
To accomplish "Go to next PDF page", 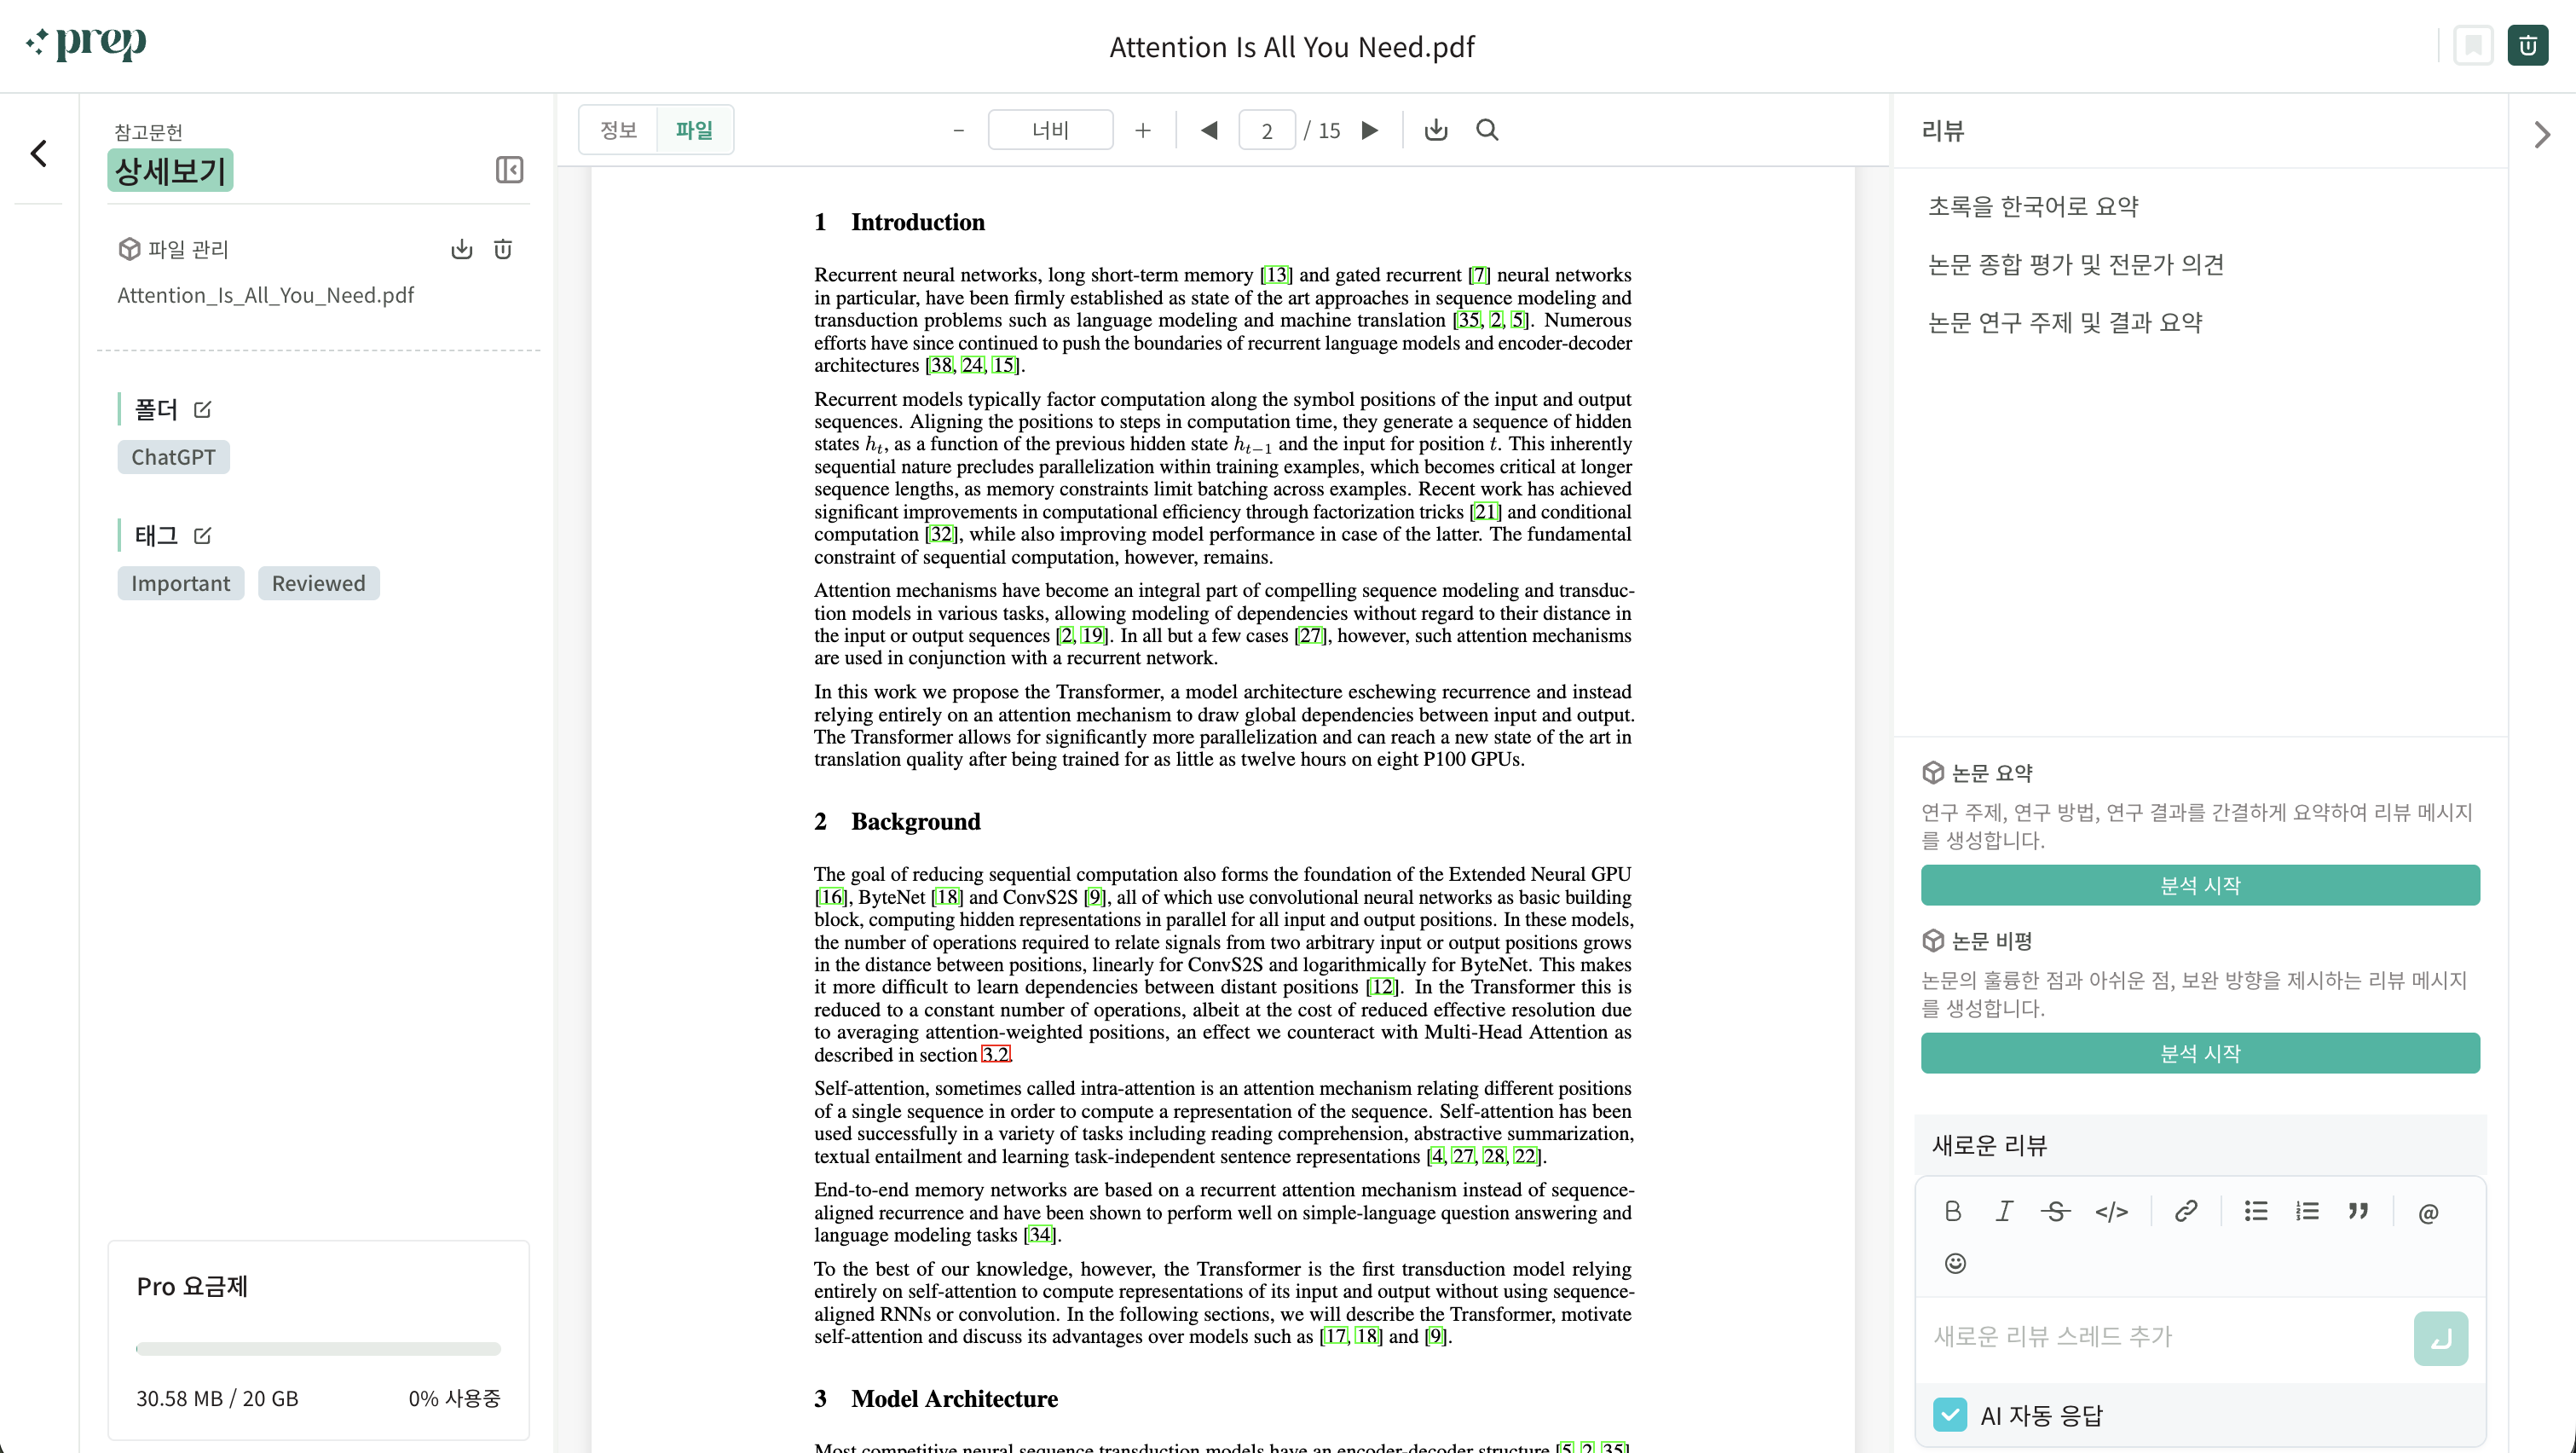I will pyautogui.click(x=1370, y=130).
